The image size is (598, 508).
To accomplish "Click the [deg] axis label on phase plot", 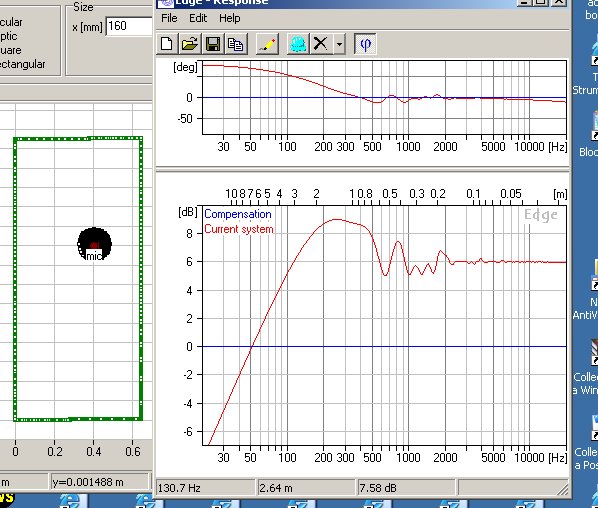I will (185, 67).
